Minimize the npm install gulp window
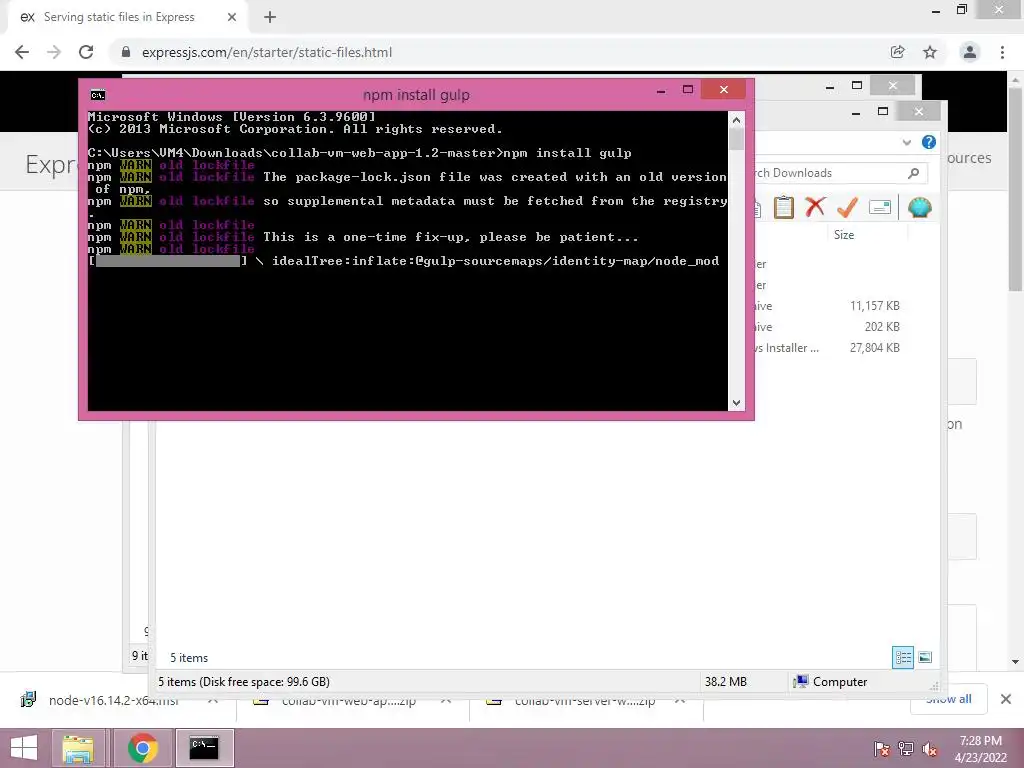This screenshot has height=768, width=1024. tap(661, 91)
